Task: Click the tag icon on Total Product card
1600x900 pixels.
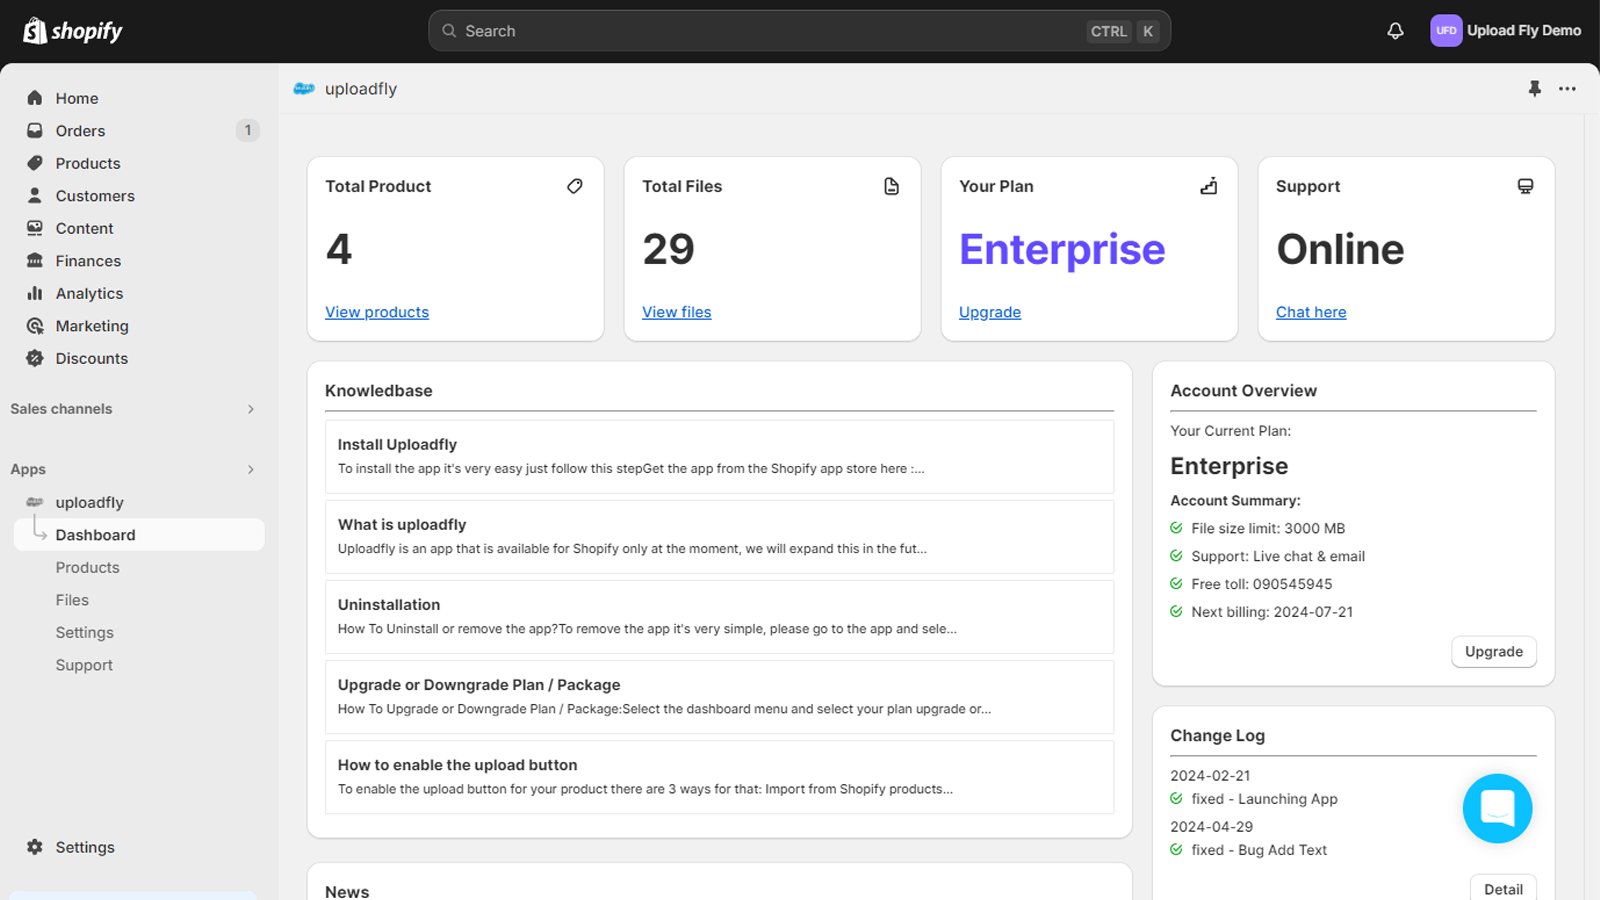Action: pos(575,186)
